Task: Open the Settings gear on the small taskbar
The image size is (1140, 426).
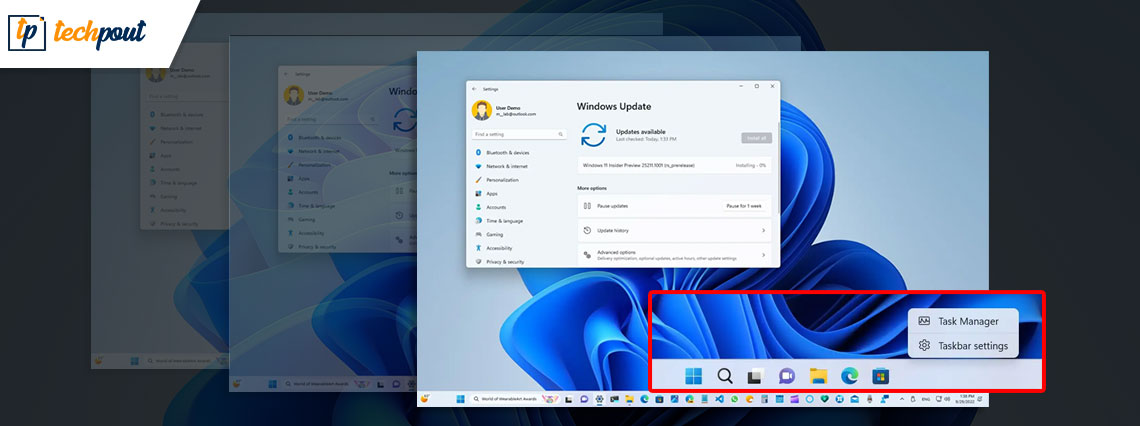Action: (x=599, y=399)
